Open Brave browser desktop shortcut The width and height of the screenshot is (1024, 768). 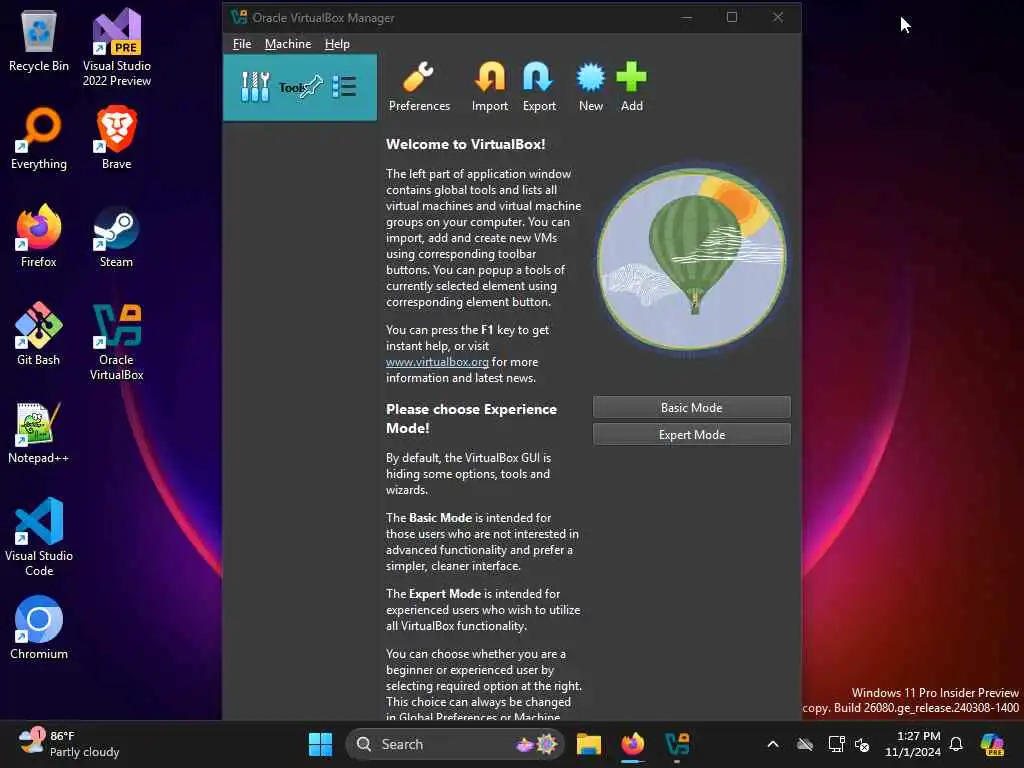click(x=116, y=138)
